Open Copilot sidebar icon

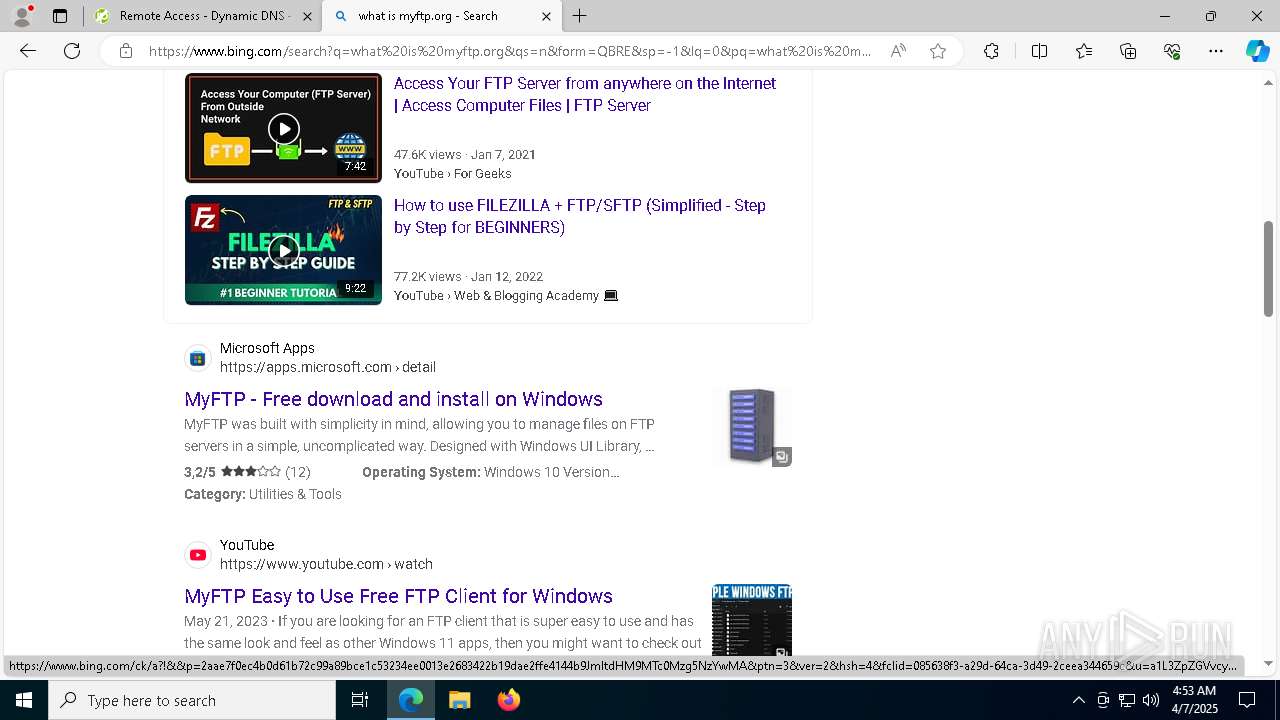pos(1257,51)
